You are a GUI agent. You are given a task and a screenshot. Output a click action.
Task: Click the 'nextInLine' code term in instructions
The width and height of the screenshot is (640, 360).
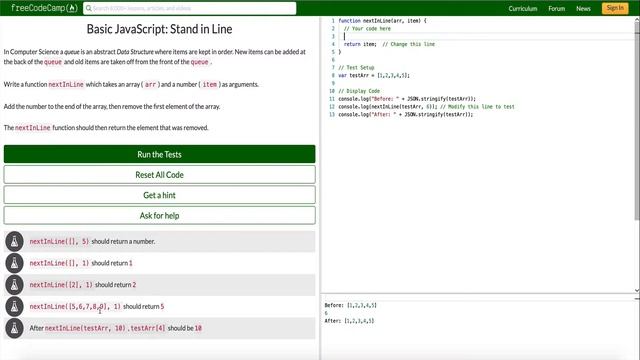tap(66, 84)
